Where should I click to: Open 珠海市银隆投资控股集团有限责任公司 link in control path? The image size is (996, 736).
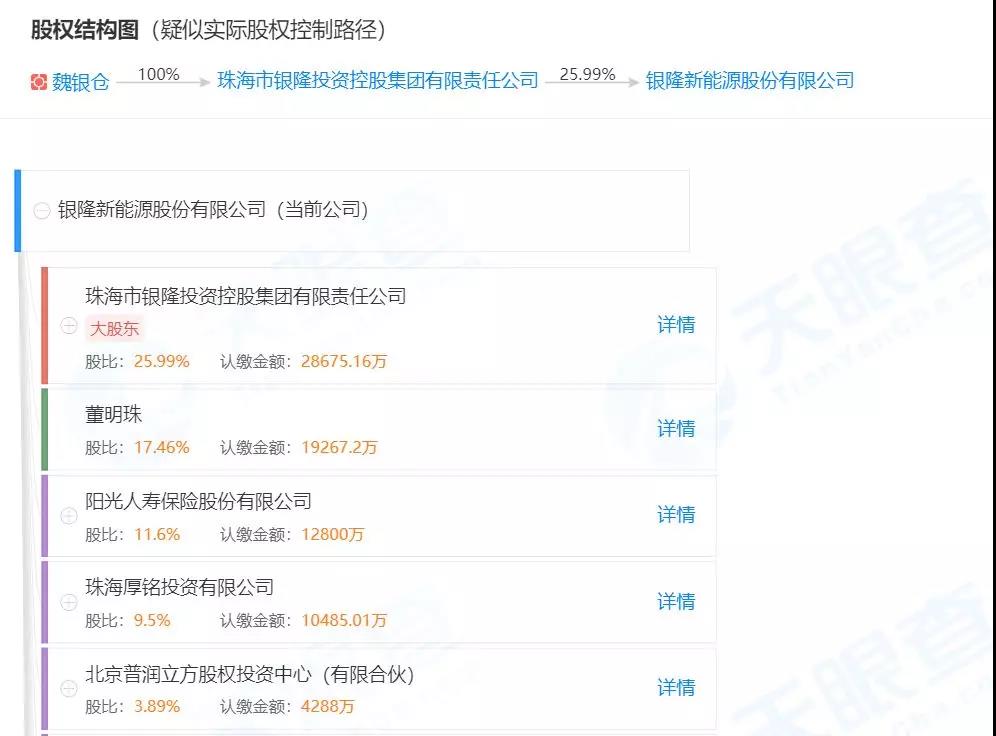pyautogui.click(x=378, y=81)
